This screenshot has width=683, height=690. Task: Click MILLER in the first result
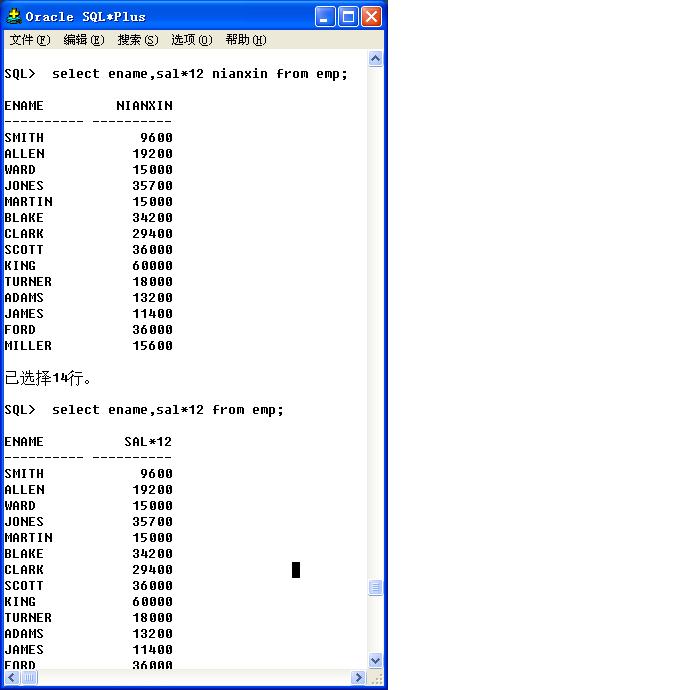click(x=28, y=346)
